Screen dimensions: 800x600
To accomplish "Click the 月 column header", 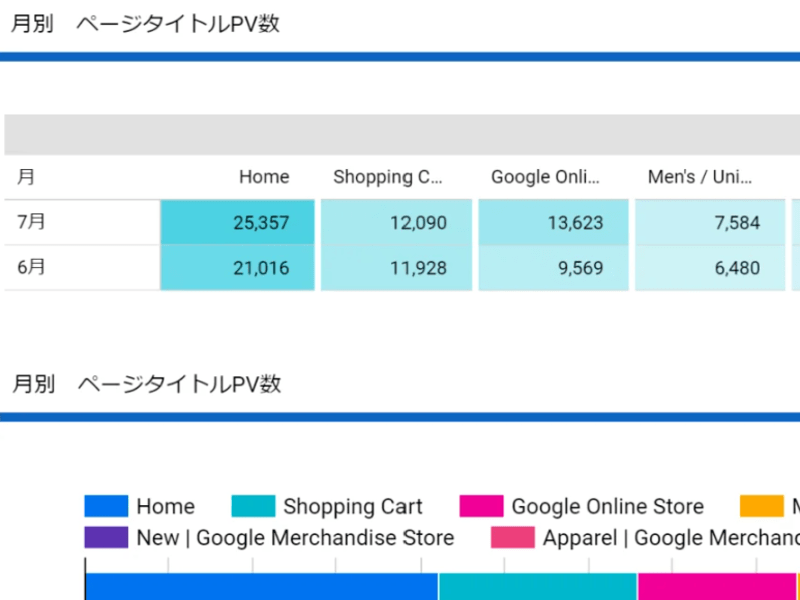I will click(26, 177).
